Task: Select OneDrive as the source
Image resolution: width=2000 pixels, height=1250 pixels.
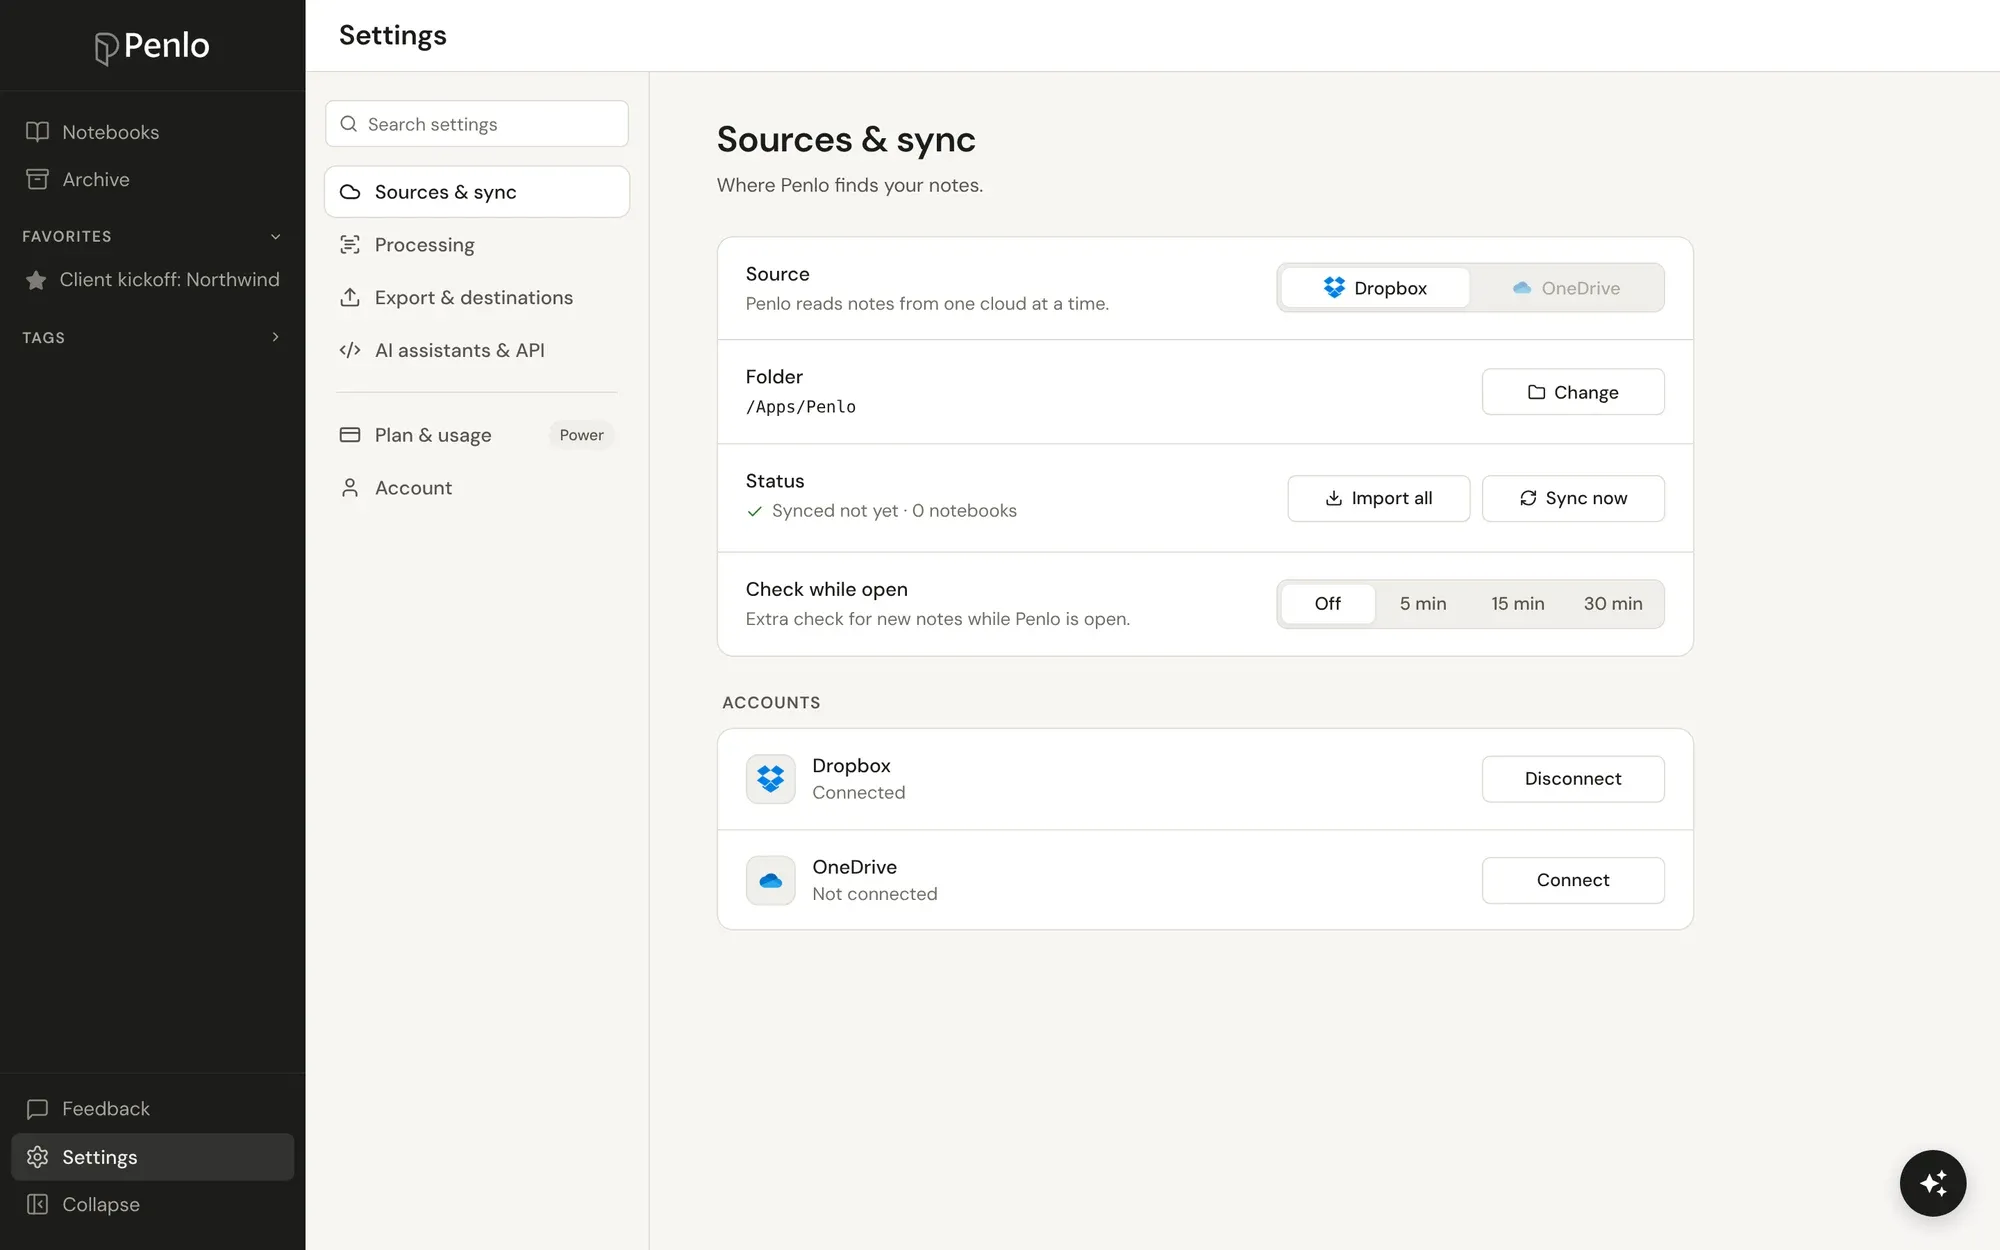Action: (1566, 288)
